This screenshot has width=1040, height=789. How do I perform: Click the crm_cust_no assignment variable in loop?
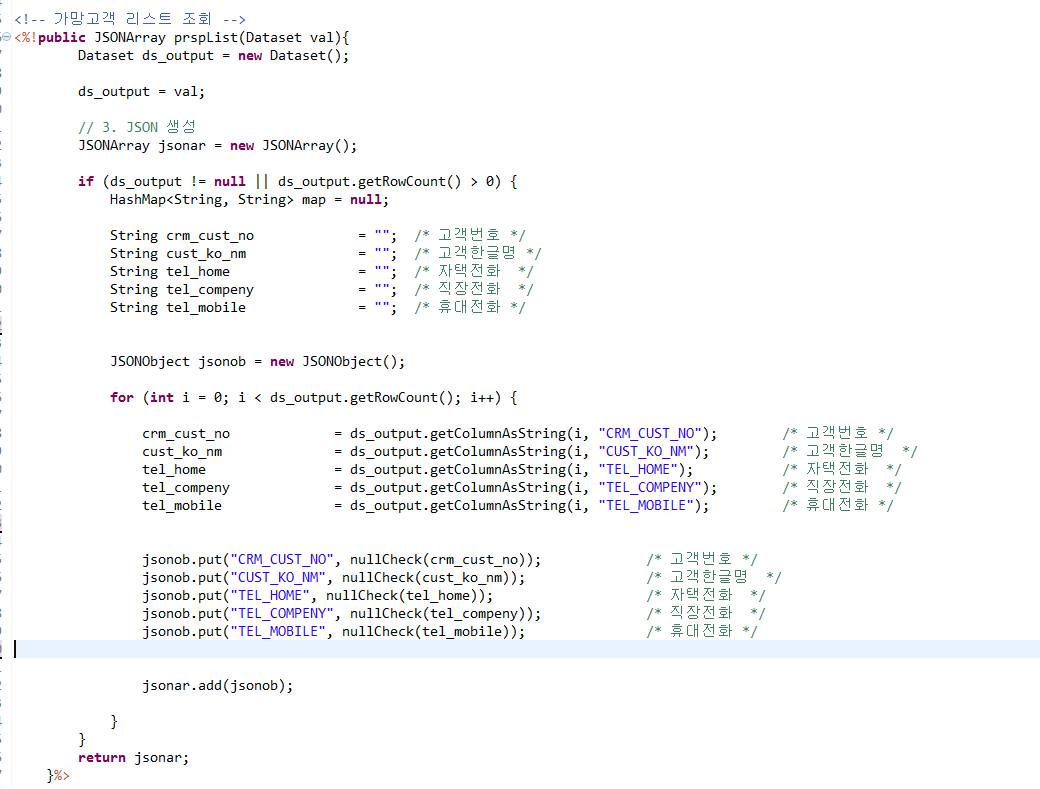click(186, 434)
